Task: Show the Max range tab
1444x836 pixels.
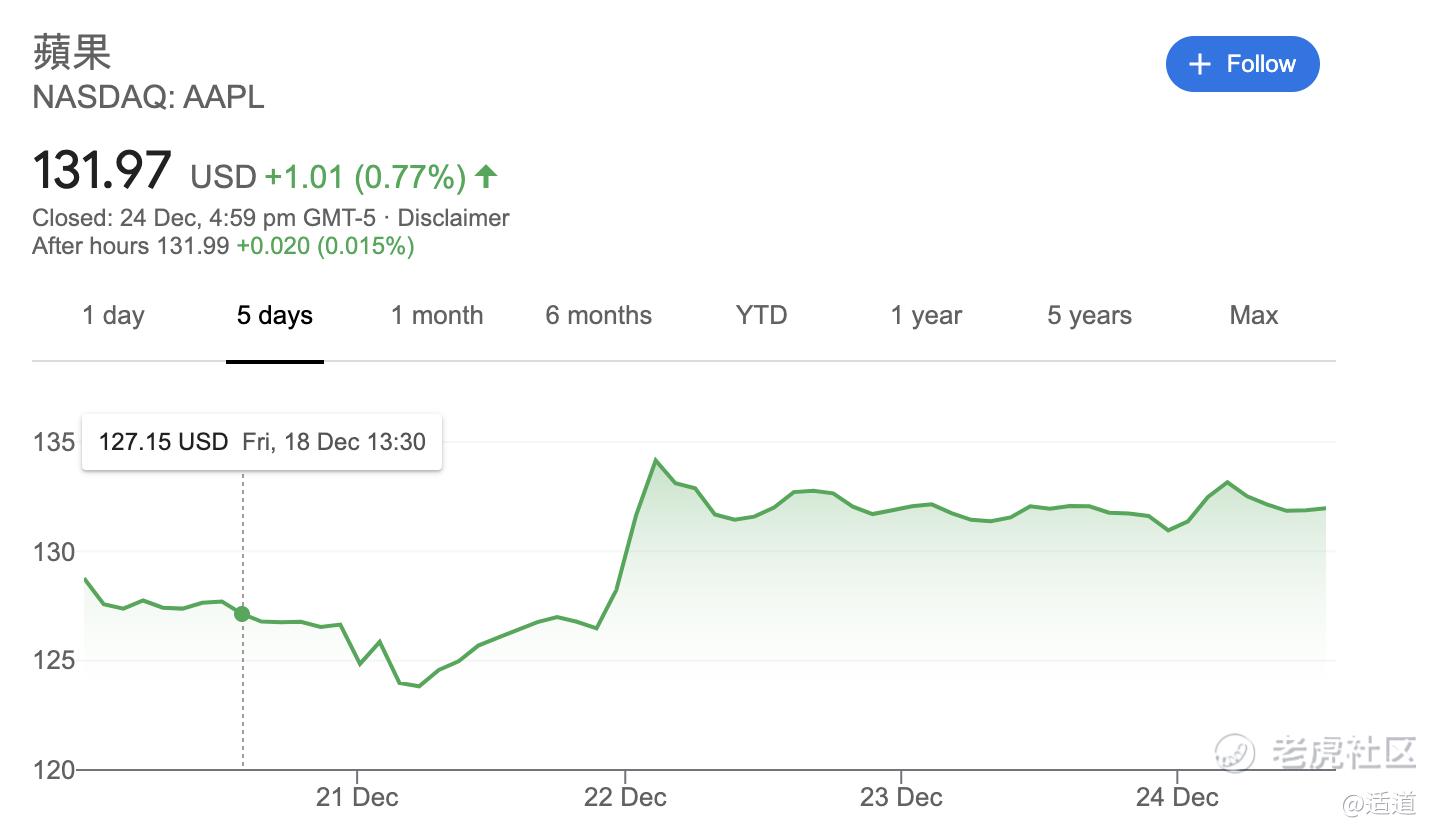Action: click(1253, 316)
